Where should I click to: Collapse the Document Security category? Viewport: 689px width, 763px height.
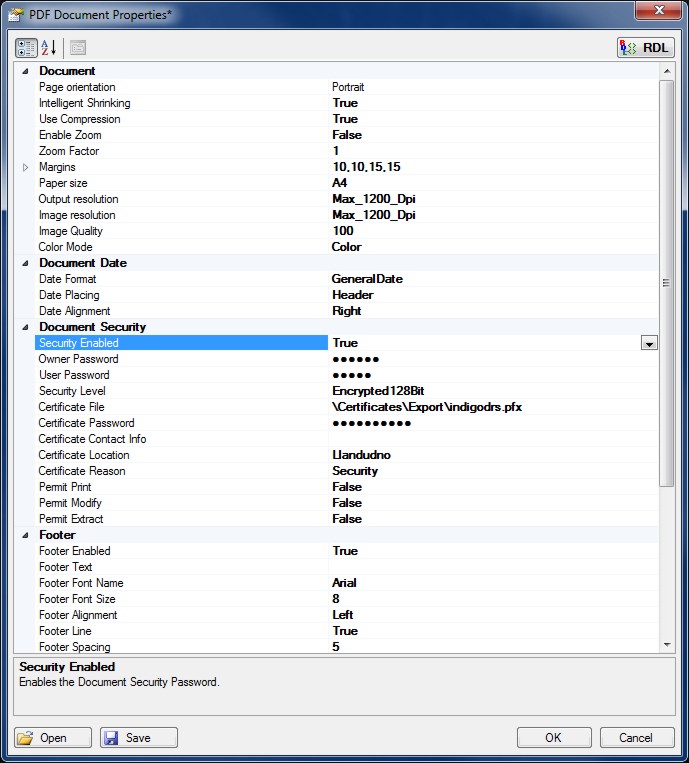[x=25, y=327]
